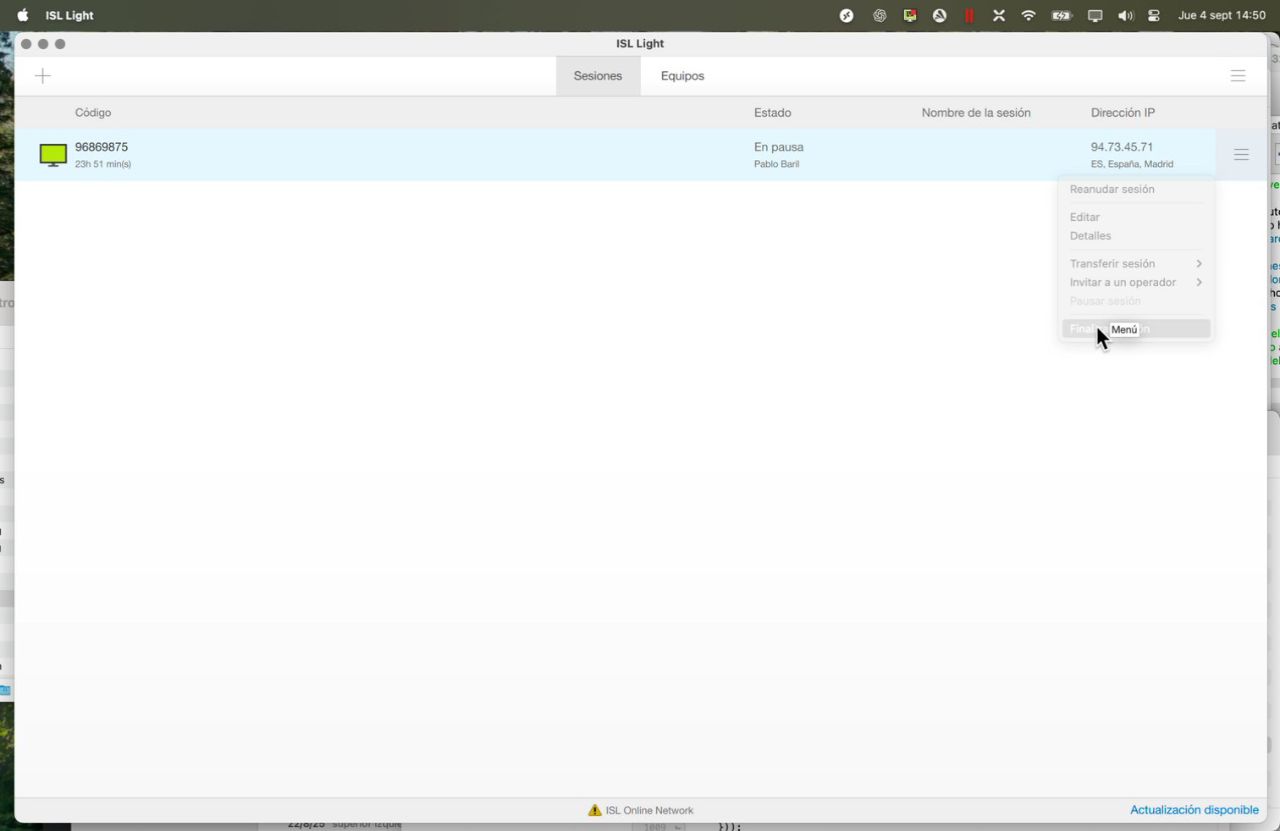Open the hamburger menu in top toolbar
This screenshot has height=831, width=1280.
pyautogui.click(x=1237, y=76)
